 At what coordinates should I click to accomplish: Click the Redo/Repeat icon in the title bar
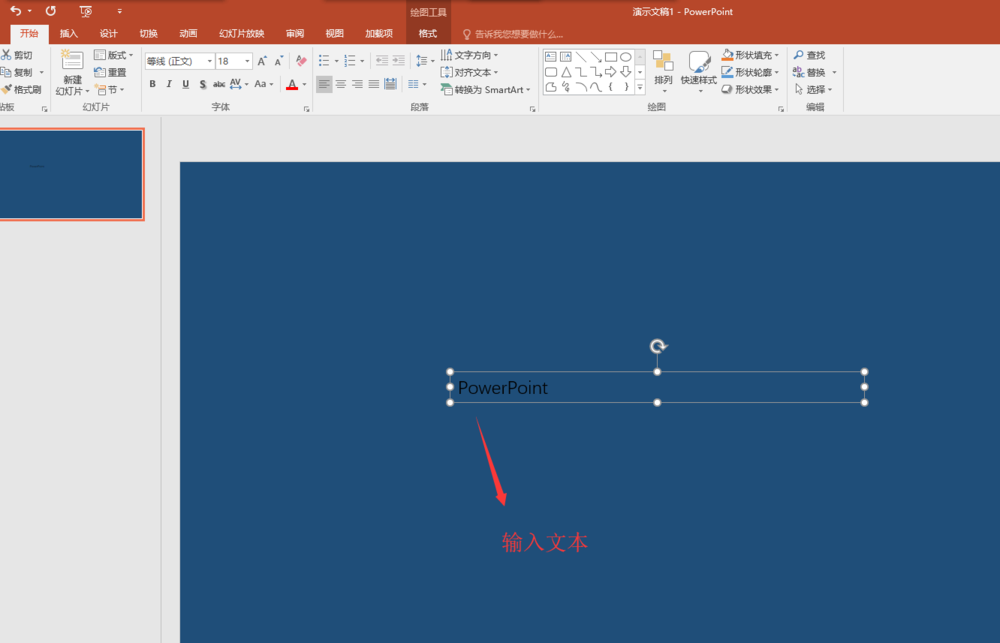[50, 11]
